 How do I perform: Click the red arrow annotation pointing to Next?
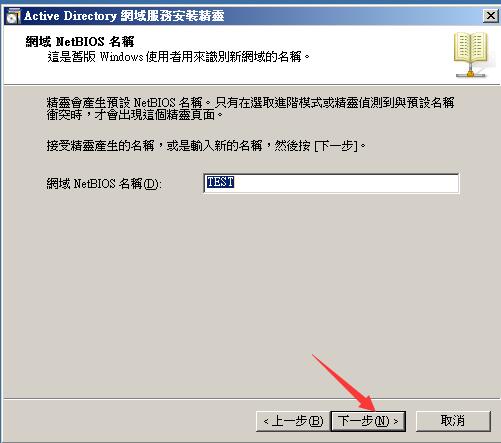(x=345, y=383)
